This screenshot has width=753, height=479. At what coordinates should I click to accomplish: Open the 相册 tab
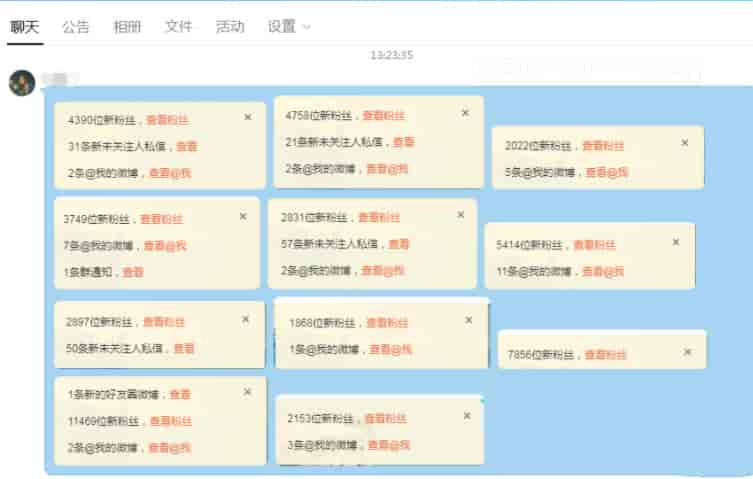tap(127, 26)
